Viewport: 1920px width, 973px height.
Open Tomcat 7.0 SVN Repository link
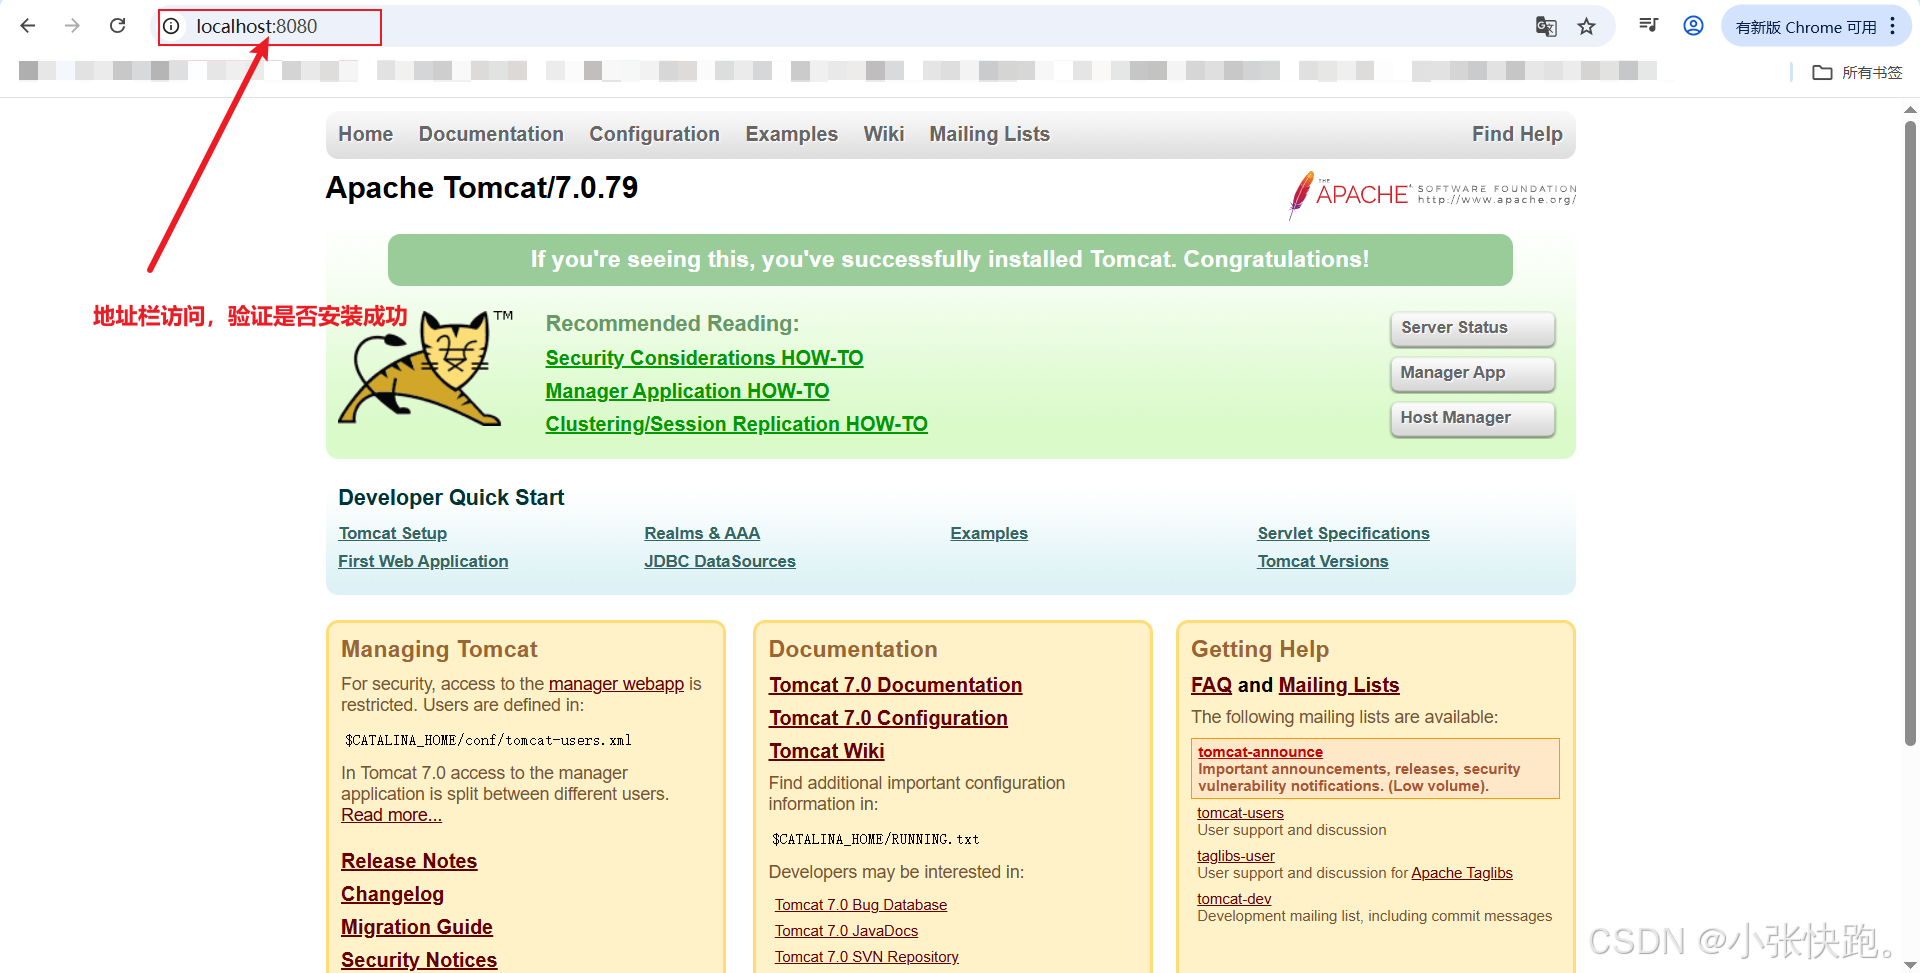click(x=866, y=957)
